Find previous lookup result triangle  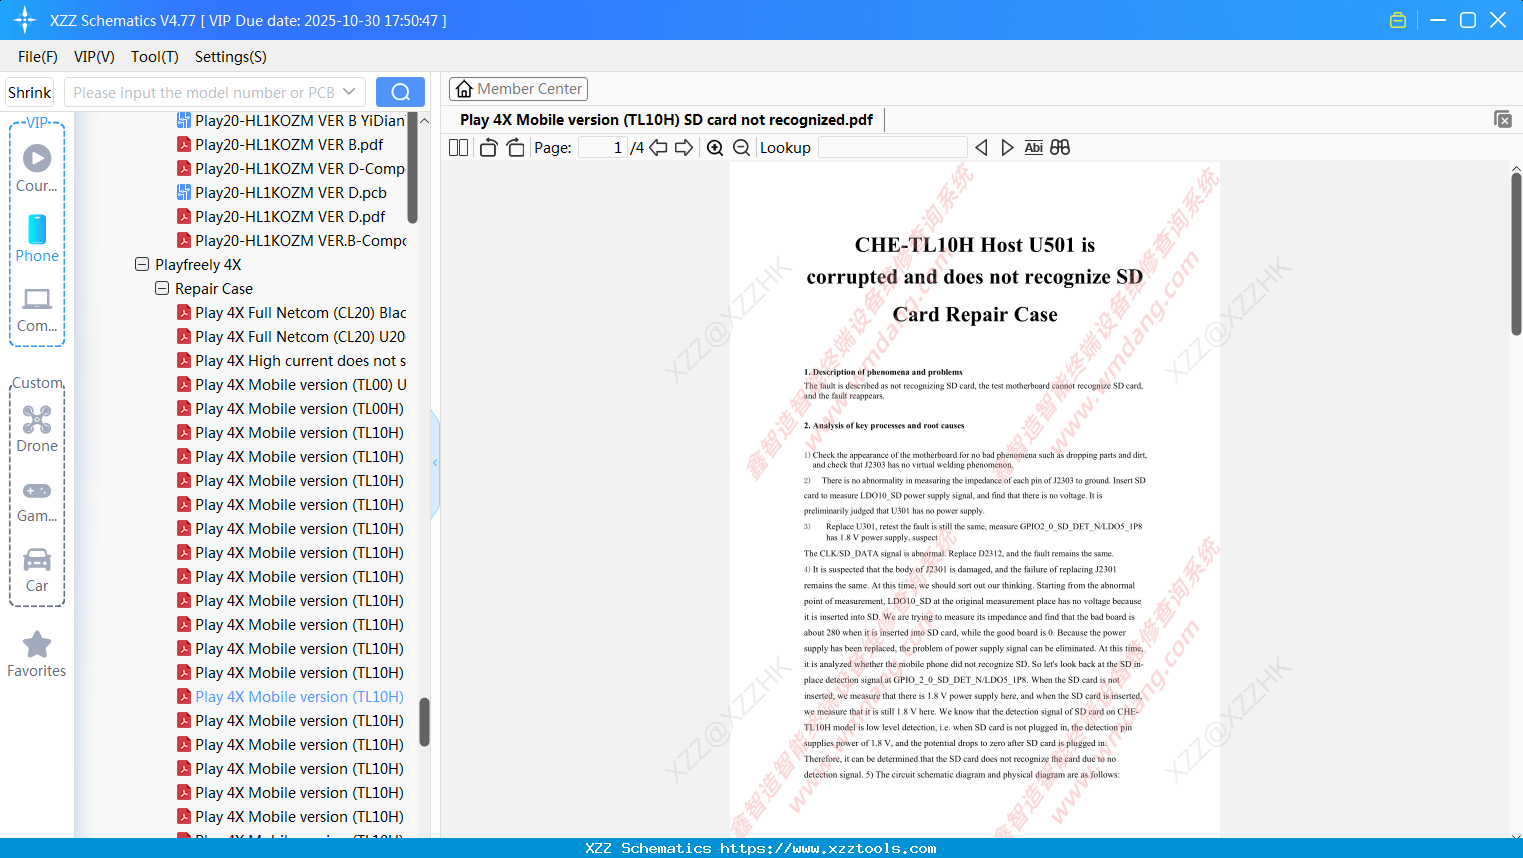click(x=981, y=148)
